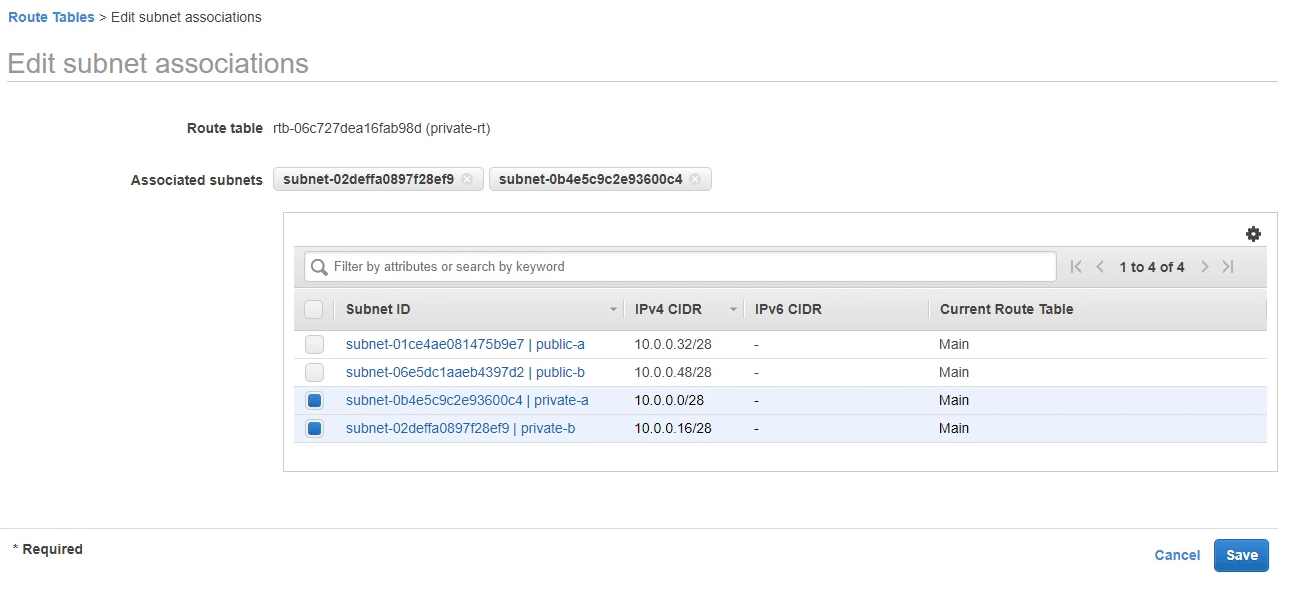The image size is (1295, 600).
Task: Uncheck the private-b subnet checkbox
Action: click(x=314, y=429)
